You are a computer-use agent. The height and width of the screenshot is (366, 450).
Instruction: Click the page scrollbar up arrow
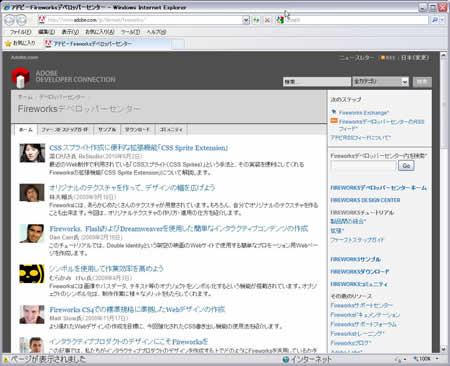(443, 55)
